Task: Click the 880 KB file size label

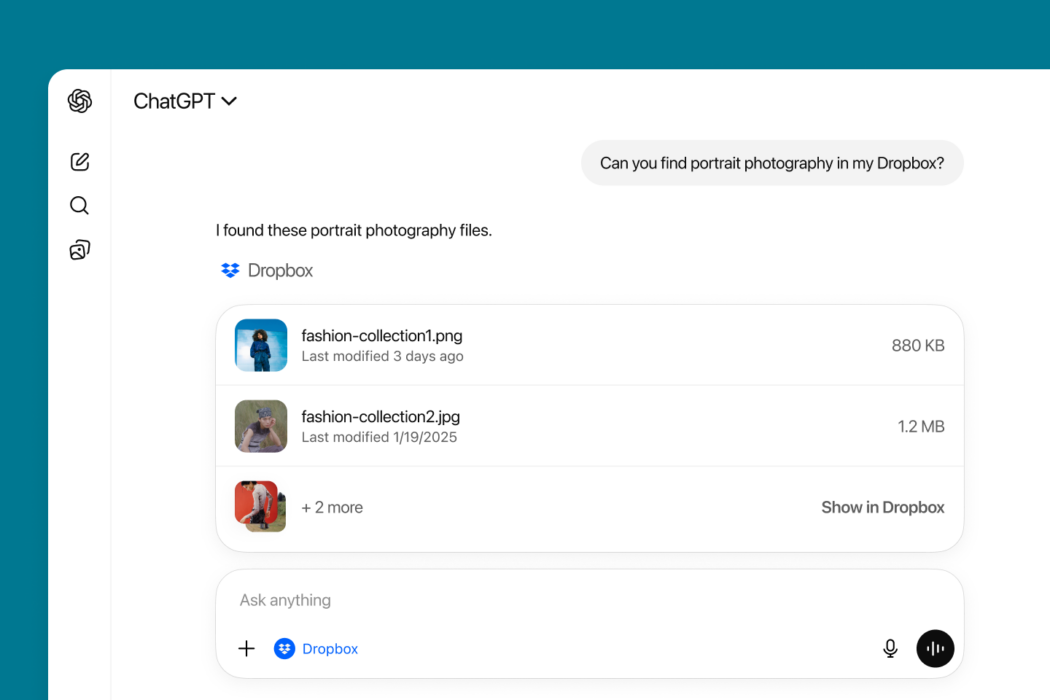Action: (x=917, y=346)
